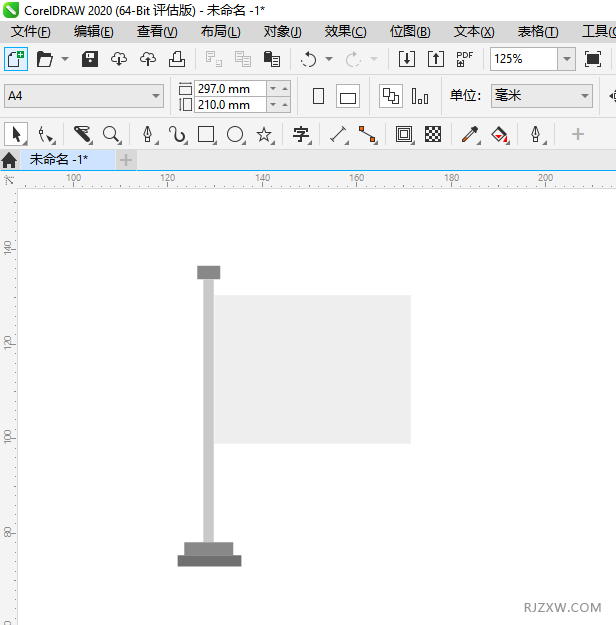Click the Import icon

407,59
